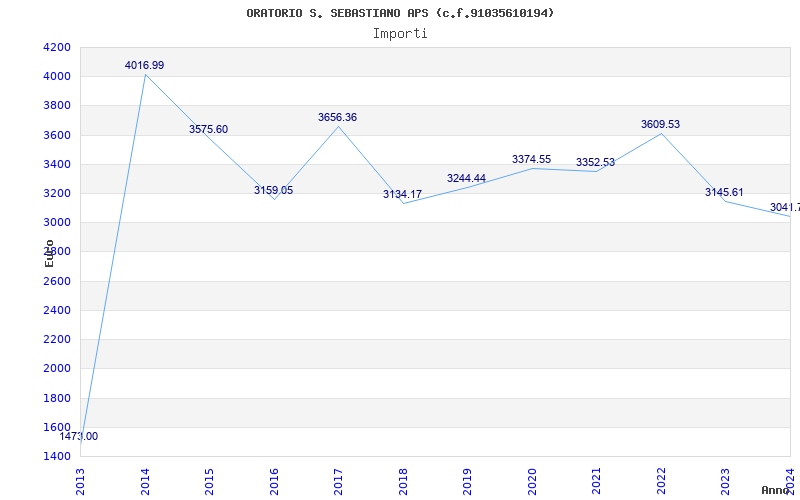This screenshot has width=800, height=500.
Task: Click the 3134.17 data label
Action: coord(403,194)
